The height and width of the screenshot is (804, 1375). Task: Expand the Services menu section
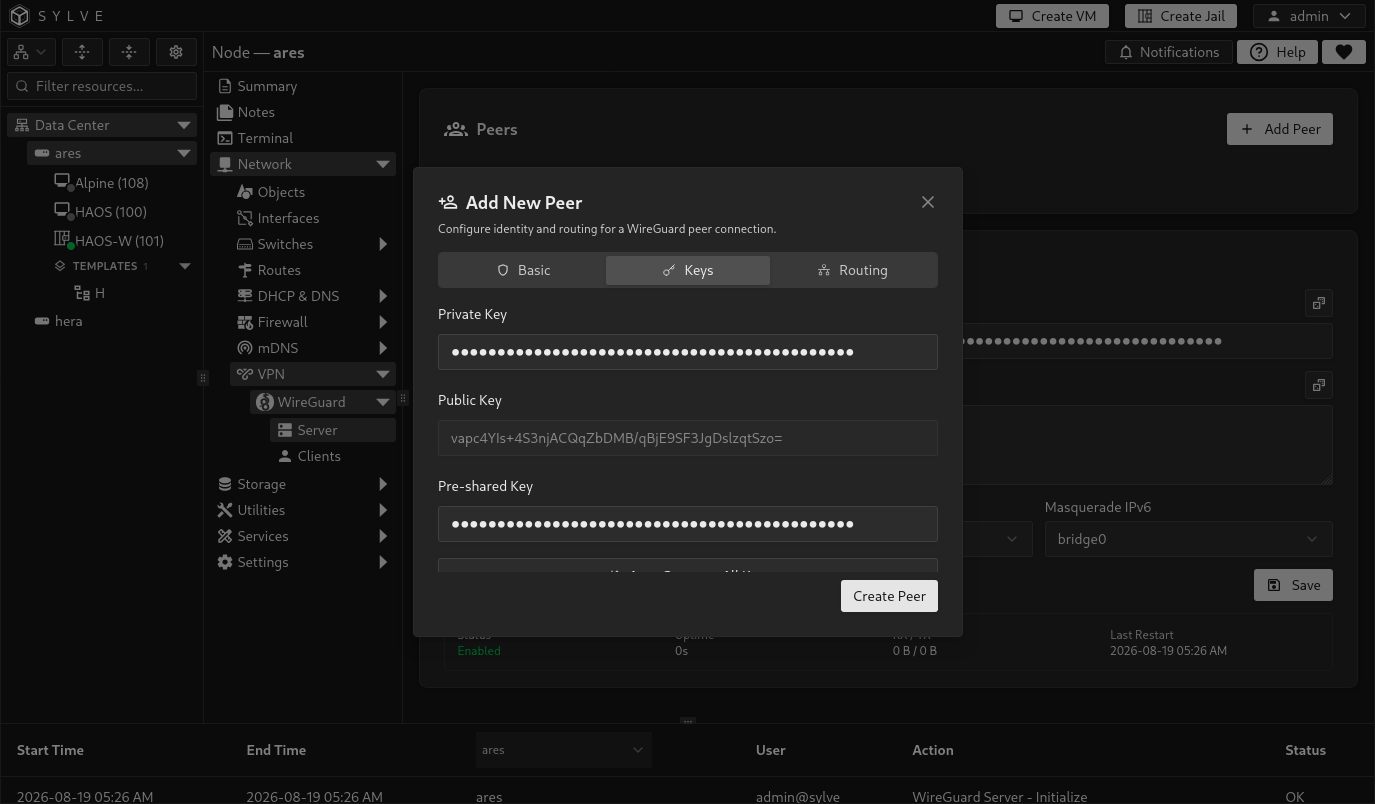[383, 536]
